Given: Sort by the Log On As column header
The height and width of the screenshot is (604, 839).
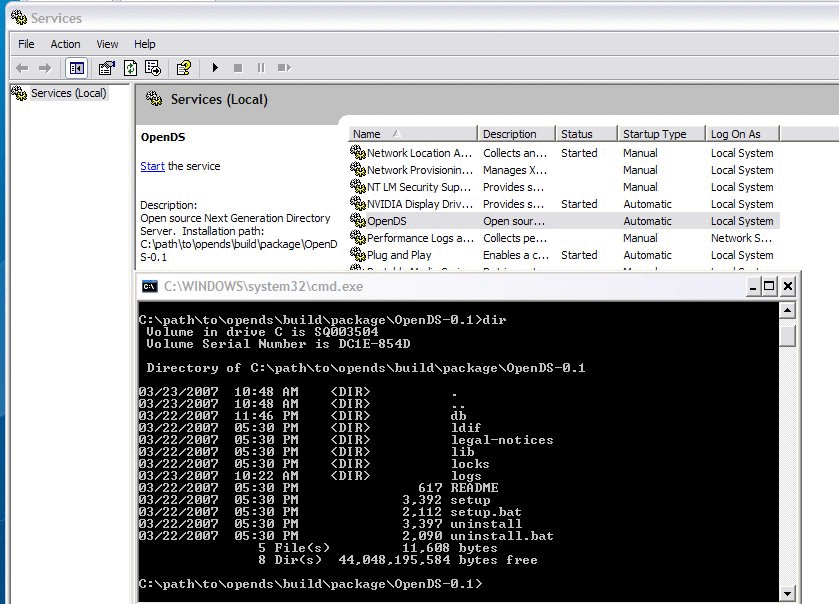Looking at the screenshot, I should [743, 134].
